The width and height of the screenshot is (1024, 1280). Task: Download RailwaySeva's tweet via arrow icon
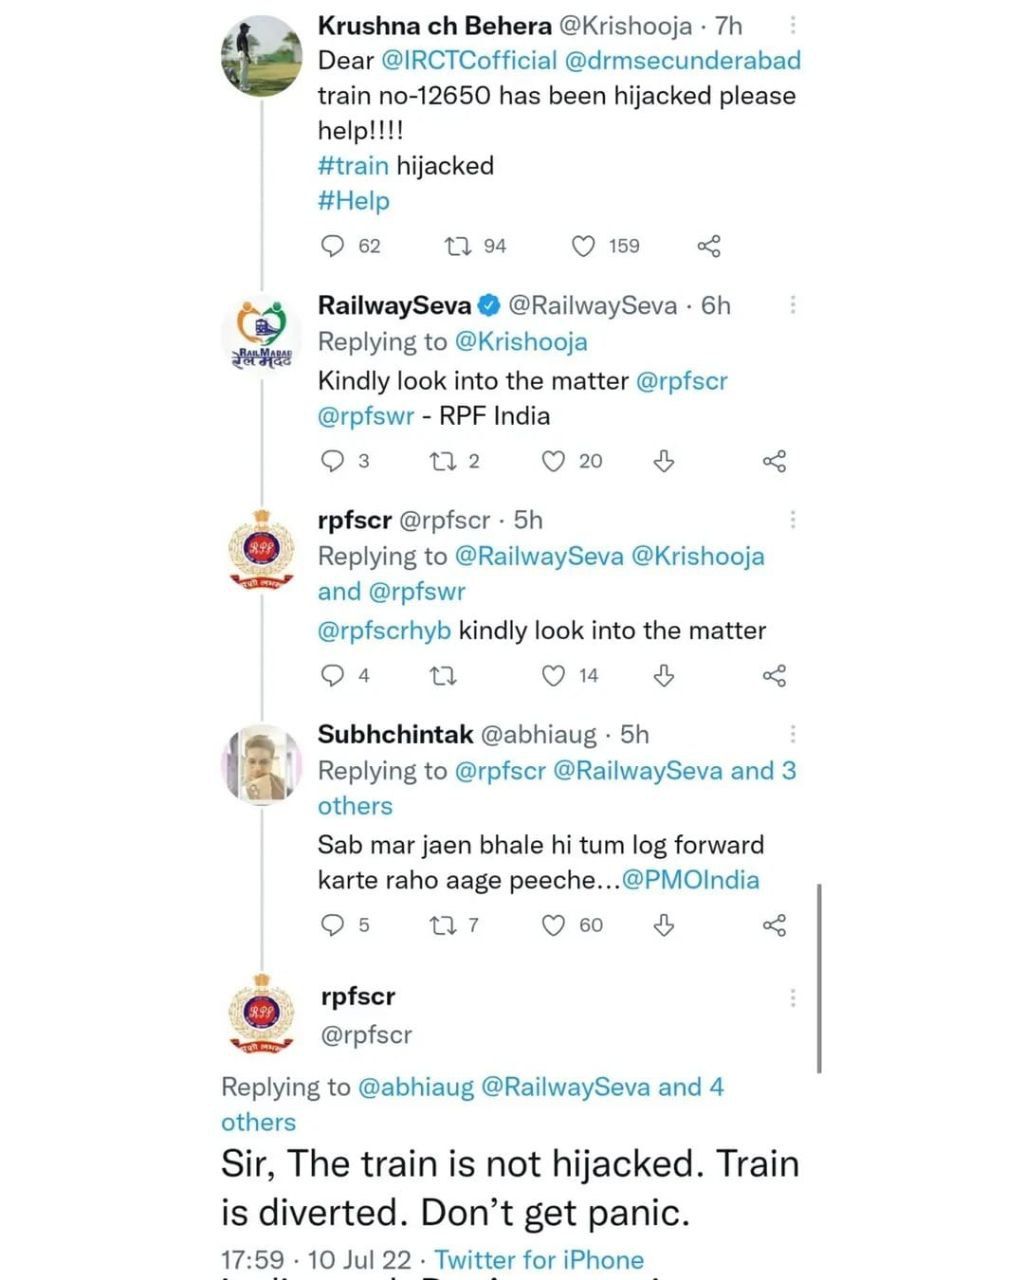663,461
